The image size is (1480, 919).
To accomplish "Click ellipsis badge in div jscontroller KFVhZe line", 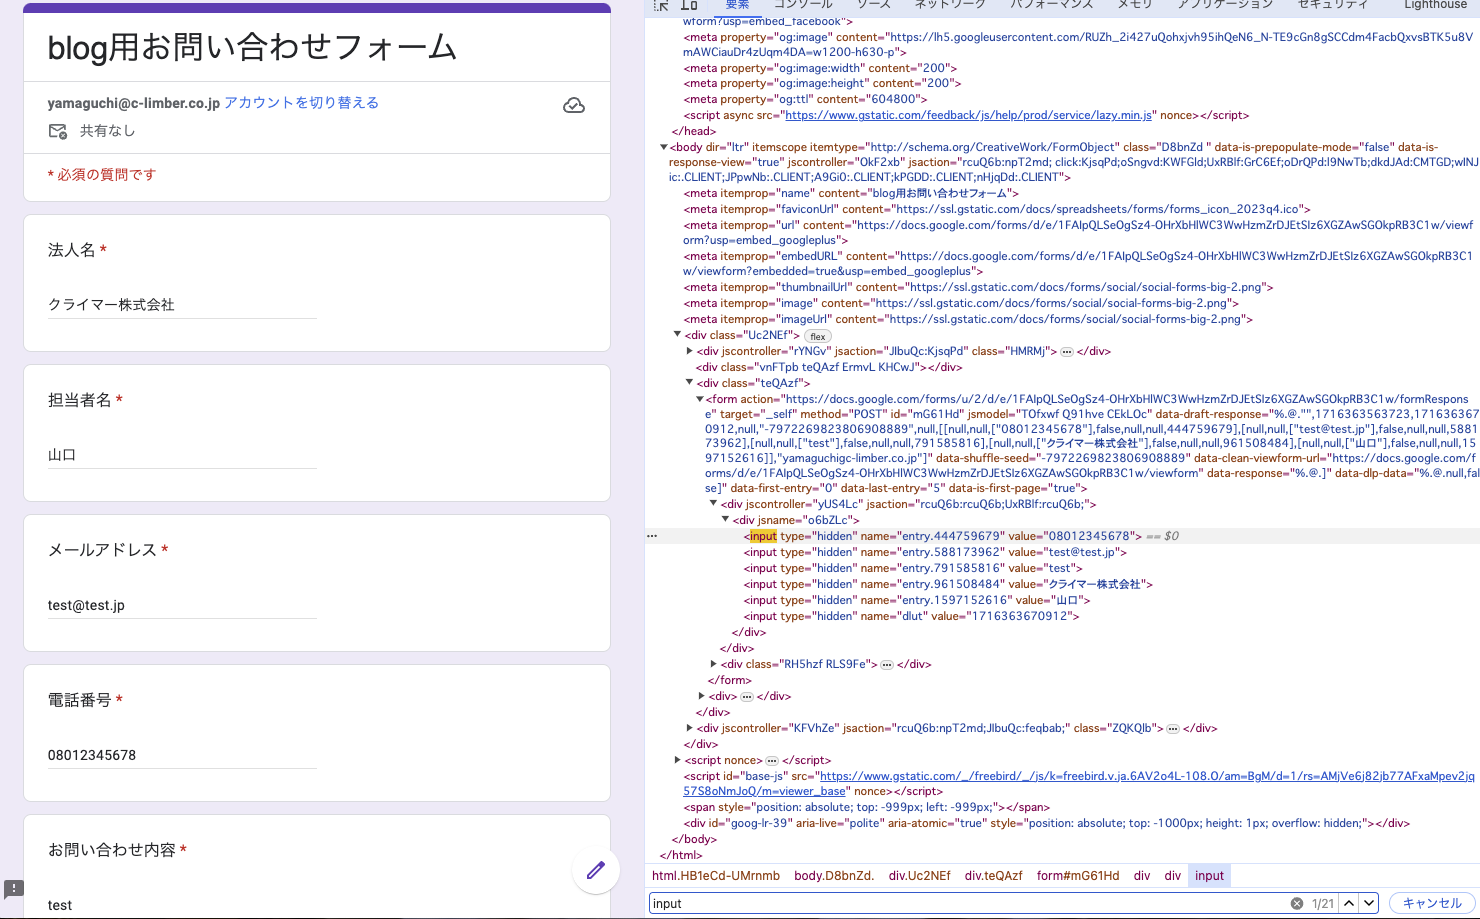I will [x=1173, y=729].
